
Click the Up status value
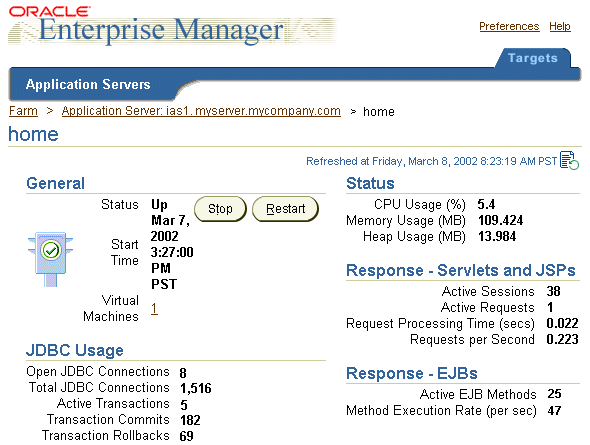click(159, 205)
